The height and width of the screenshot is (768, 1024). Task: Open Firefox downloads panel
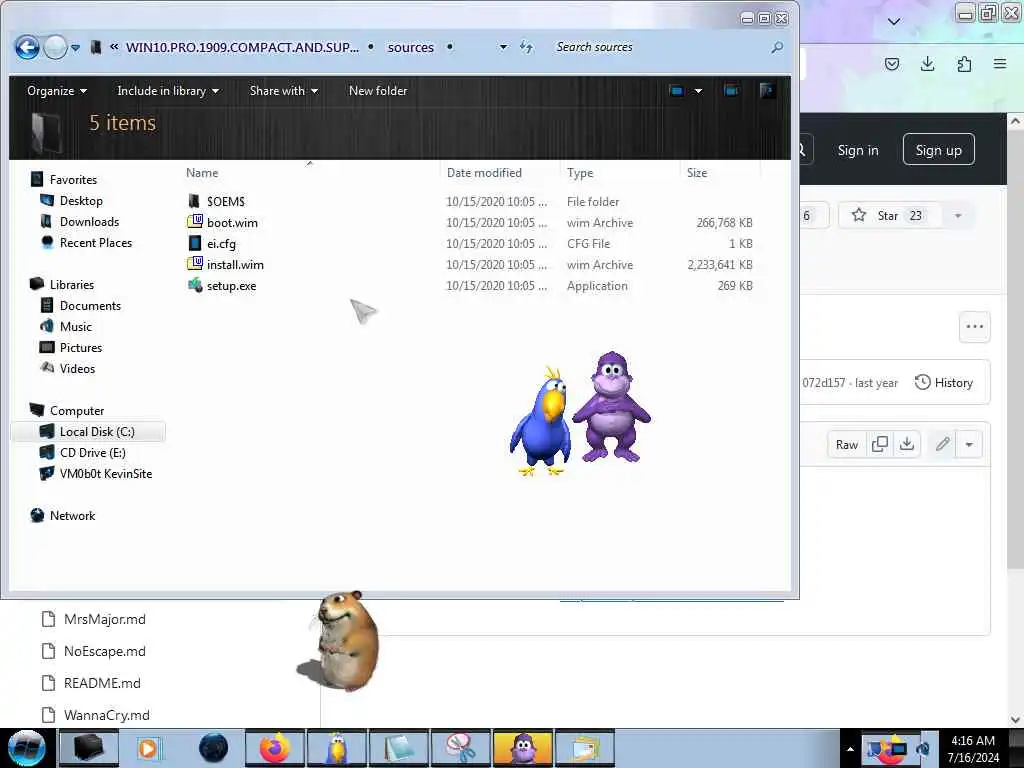(927, 63)
